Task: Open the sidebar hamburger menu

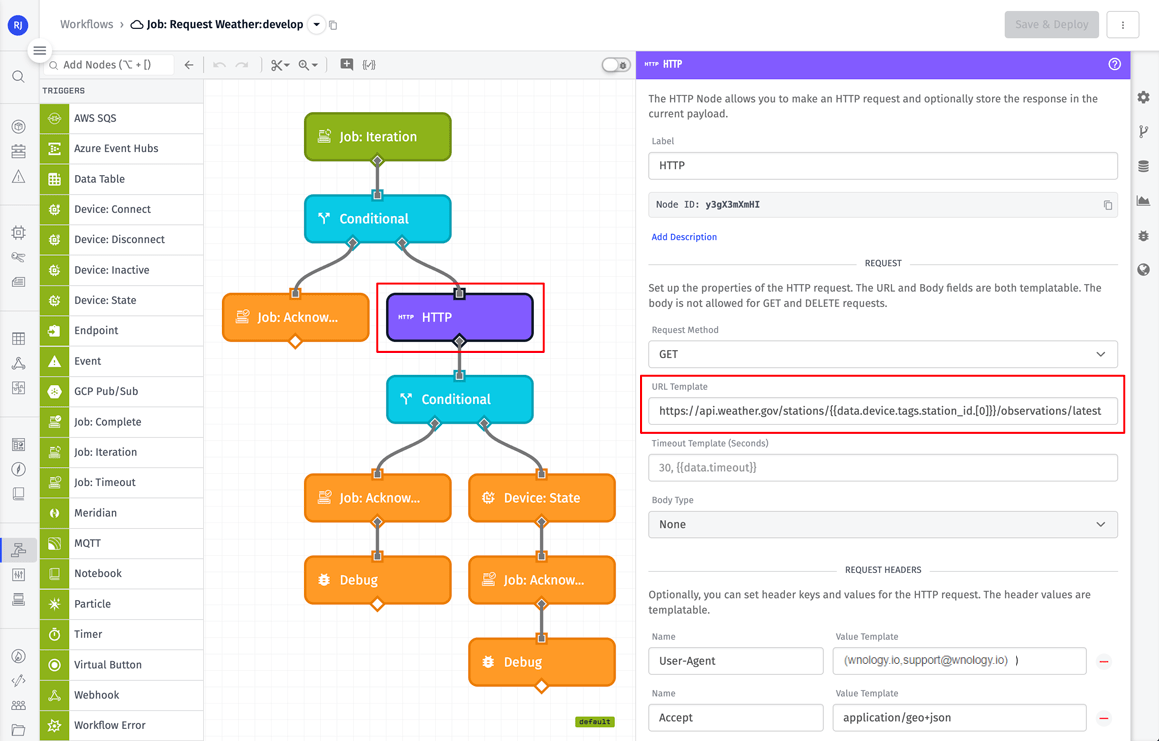Action: point(39,50)
